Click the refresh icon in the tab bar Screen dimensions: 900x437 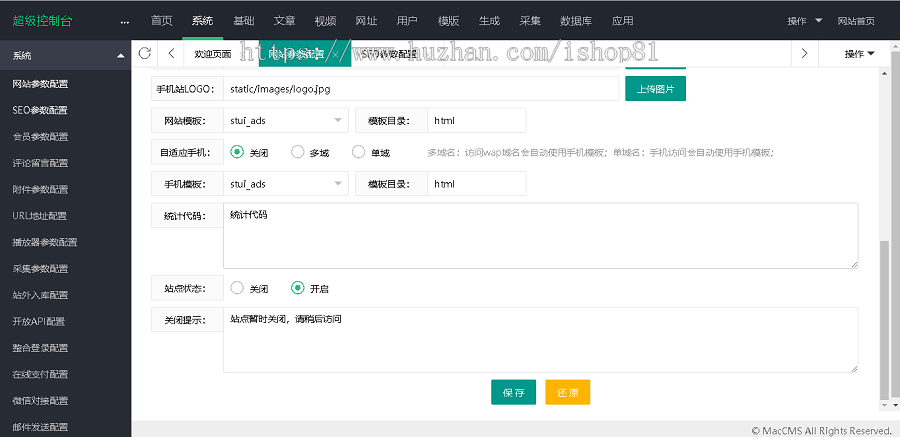(145, 53)
